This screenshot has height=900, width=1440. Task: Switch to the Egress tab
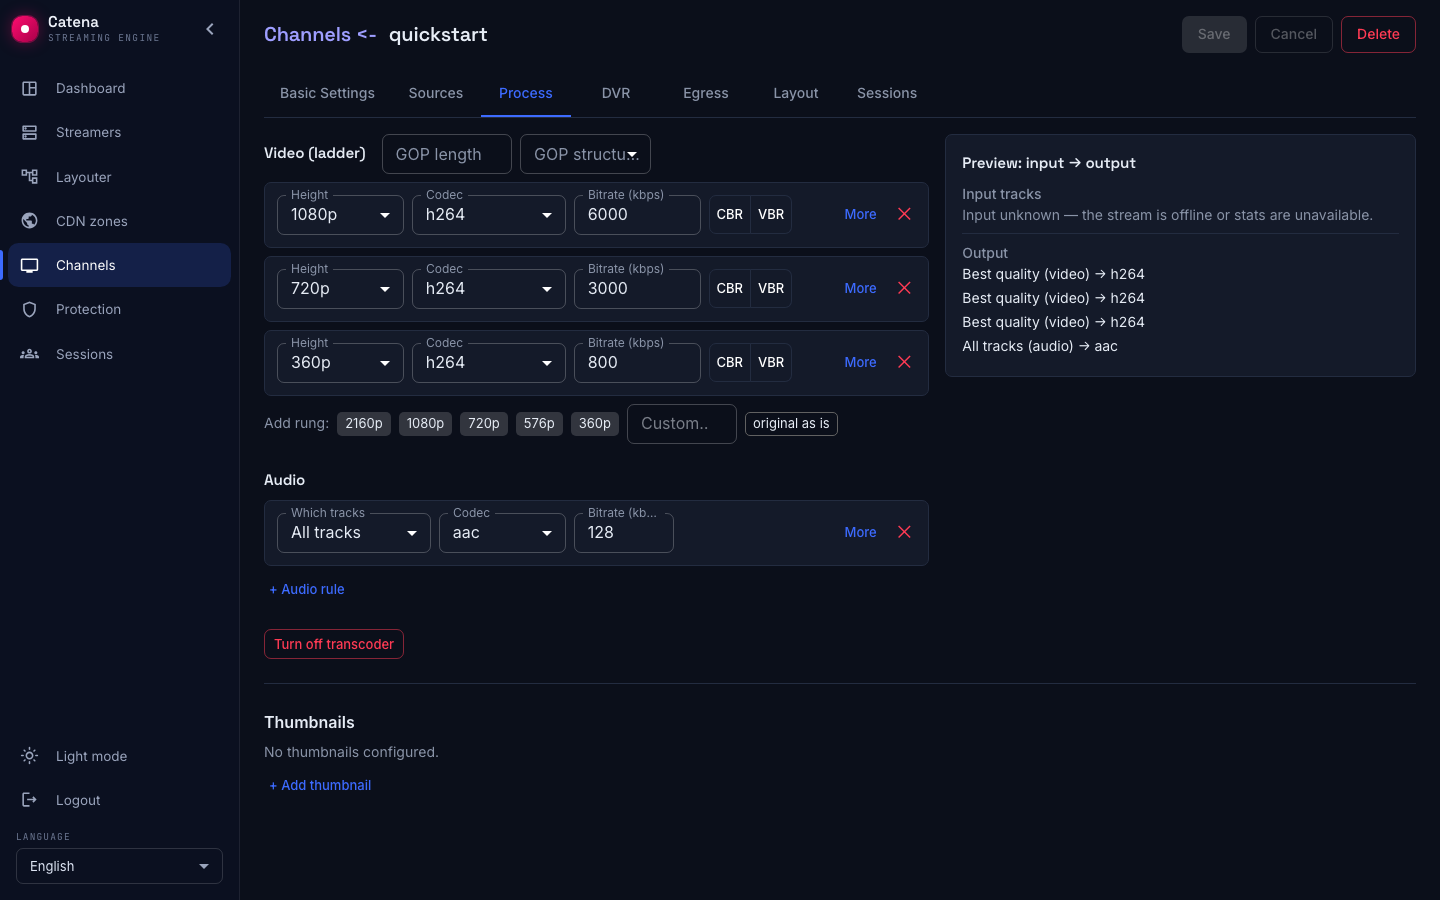click(x=706, y=93)
